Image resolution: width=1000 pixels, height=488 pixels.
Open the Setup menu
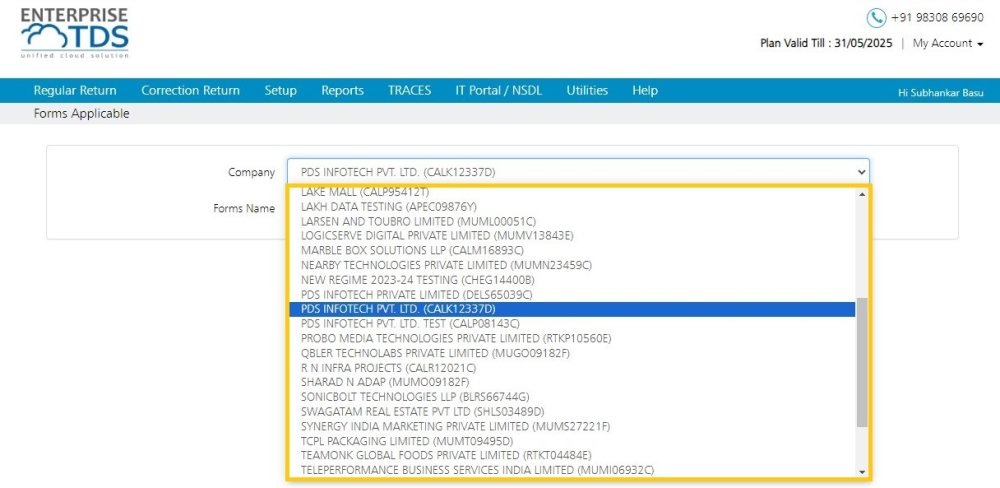pyautogui.click(x=281, y=91)
